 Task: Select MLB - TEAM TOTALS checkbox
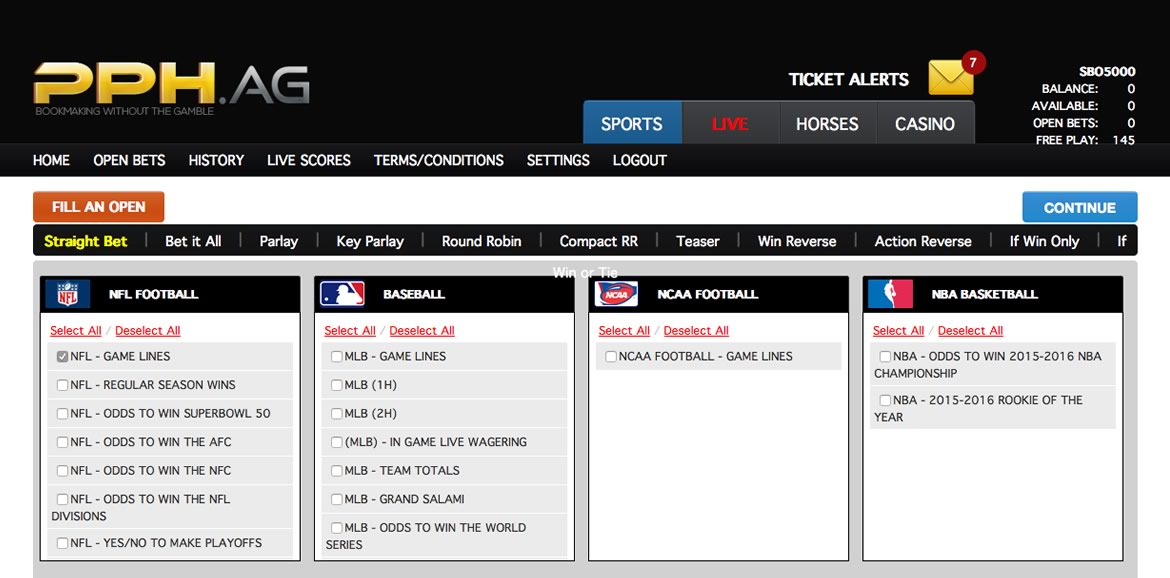point(337,471)
